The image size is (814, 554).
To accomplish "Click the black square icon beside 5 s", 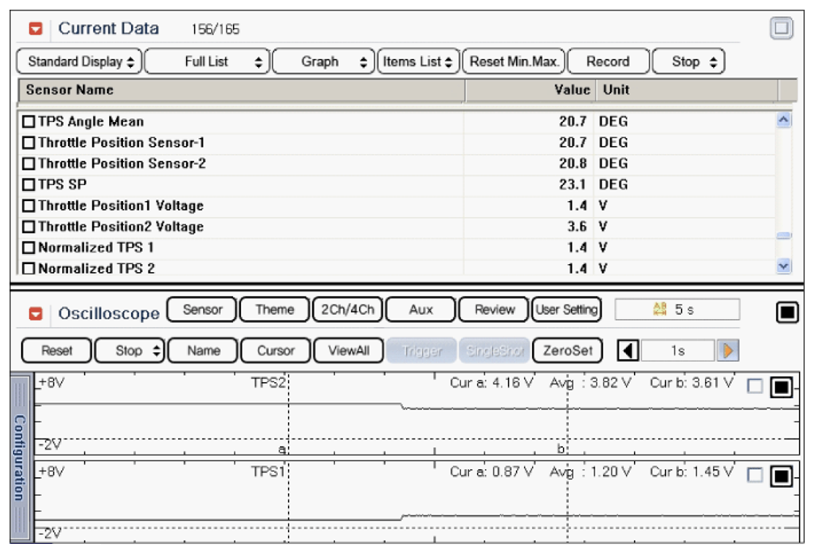I will tap(787, 313).
